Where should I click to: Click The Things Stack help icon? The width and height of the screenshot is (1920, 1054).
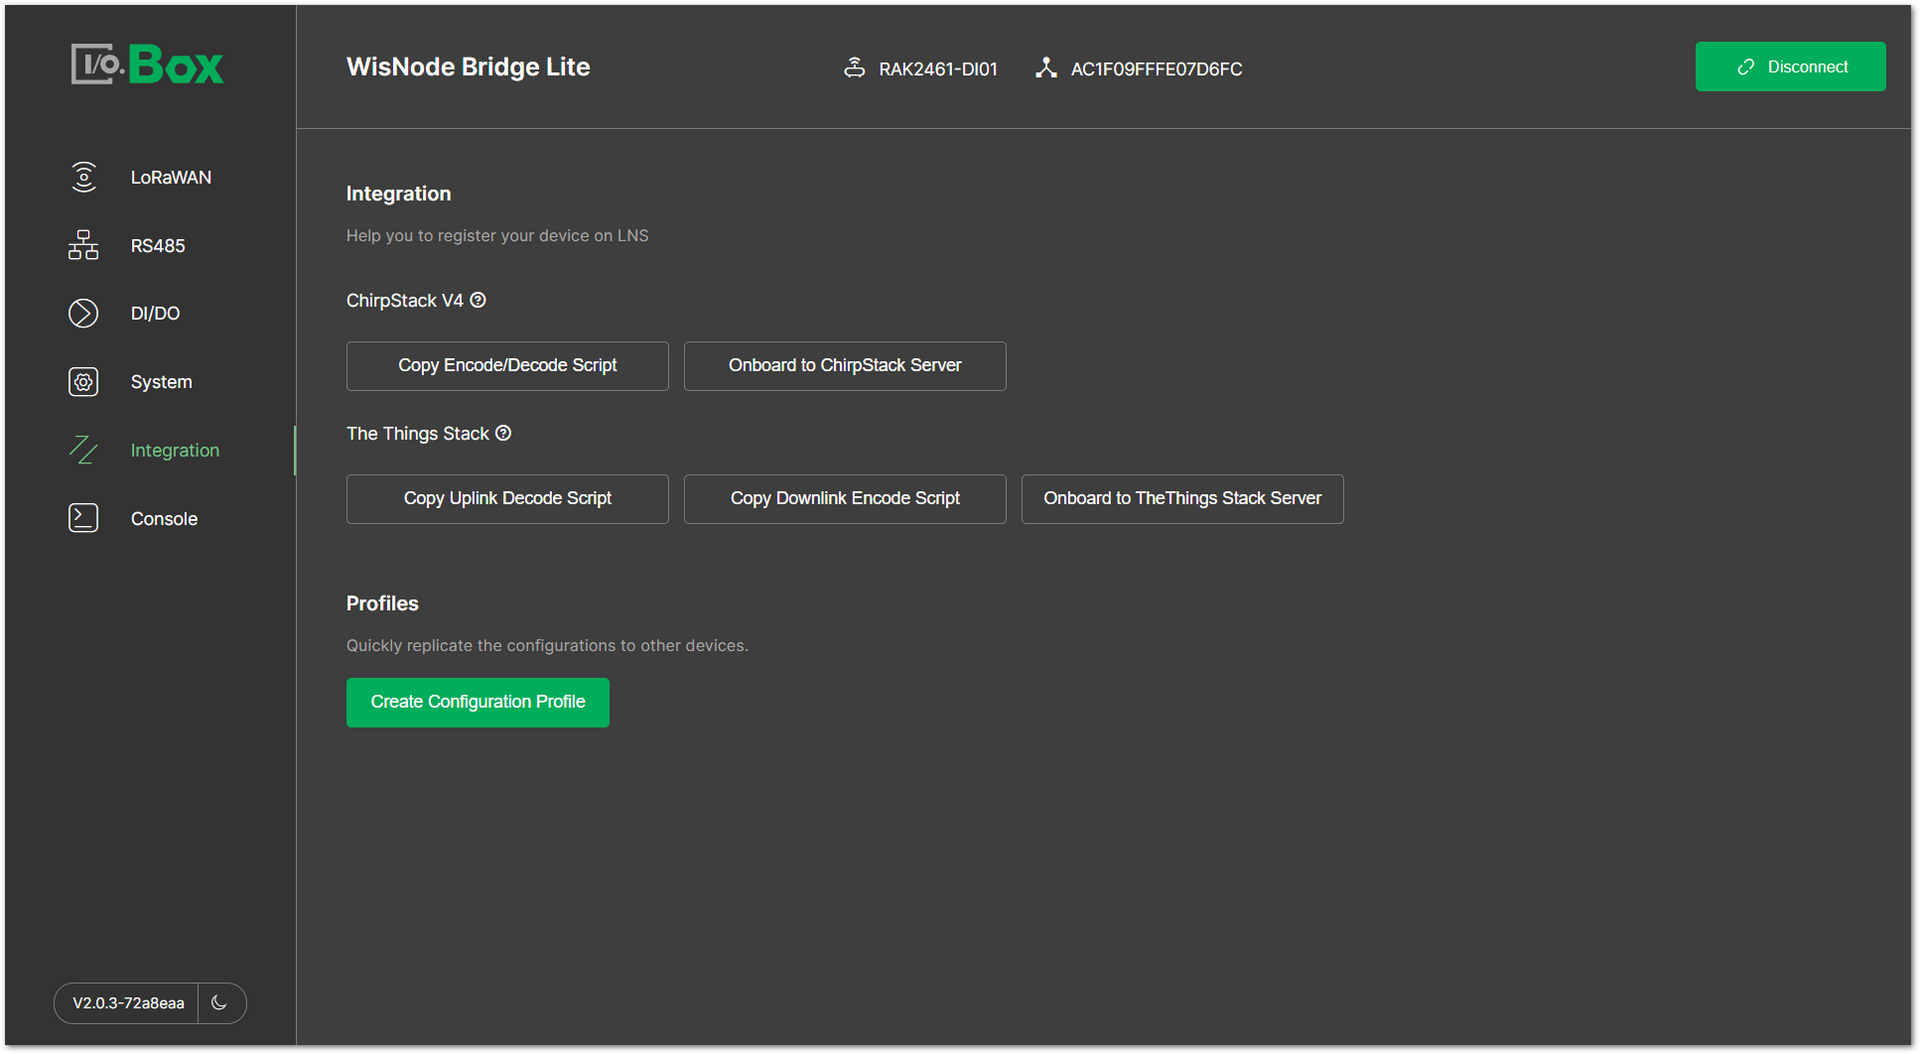tap(504, 433)
